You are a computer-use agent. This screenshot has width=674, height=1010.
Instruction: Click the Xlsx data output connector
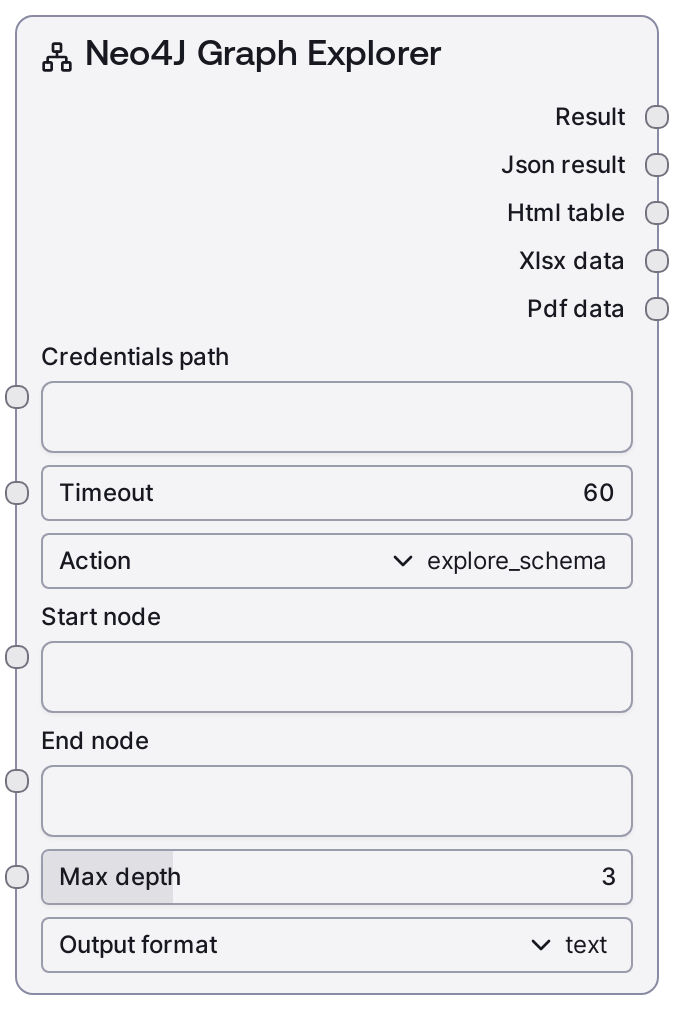coord(657,261)
